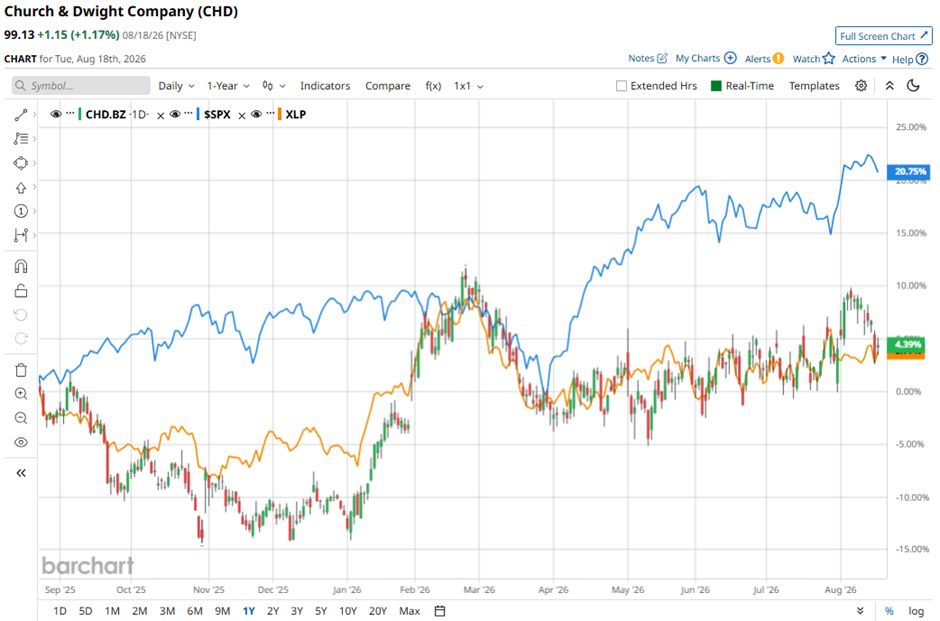
Task: Click the Watch star icon
Action: [828, 58]
